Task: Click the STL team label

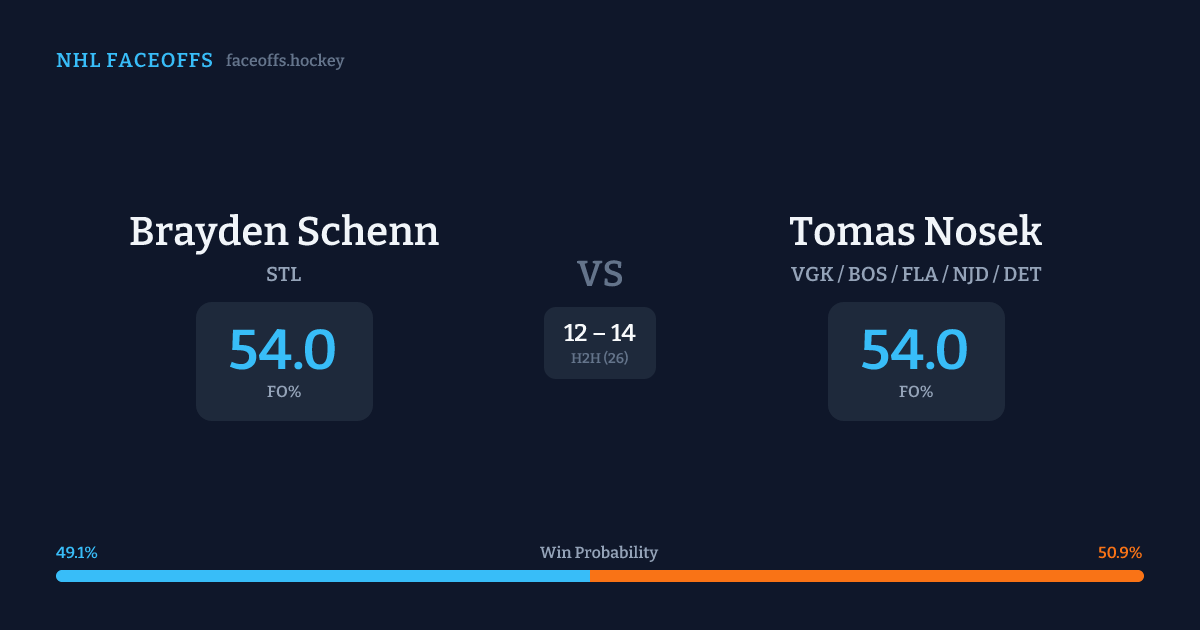Action: [x=284, y=275]
